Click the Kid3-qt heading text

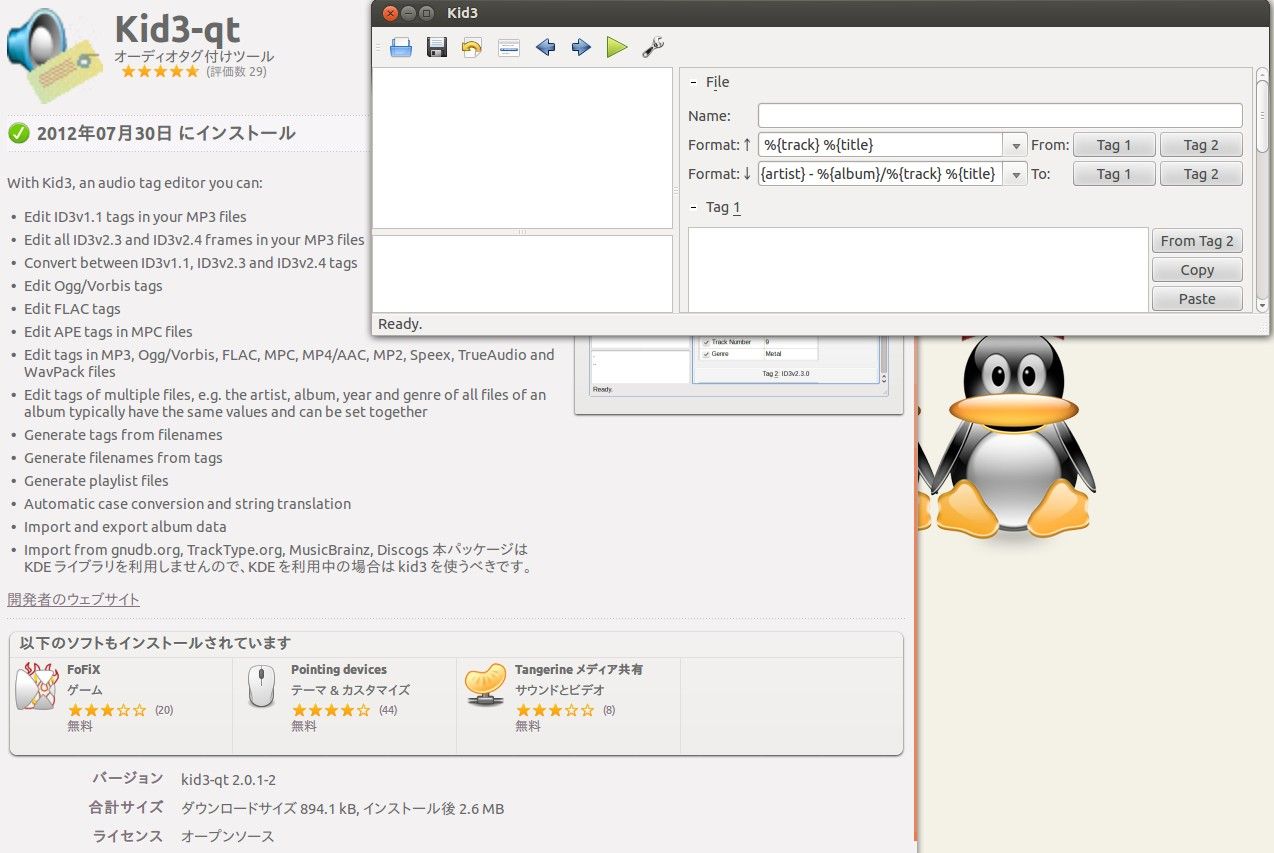pyautogui.click(x=177, y=28)
